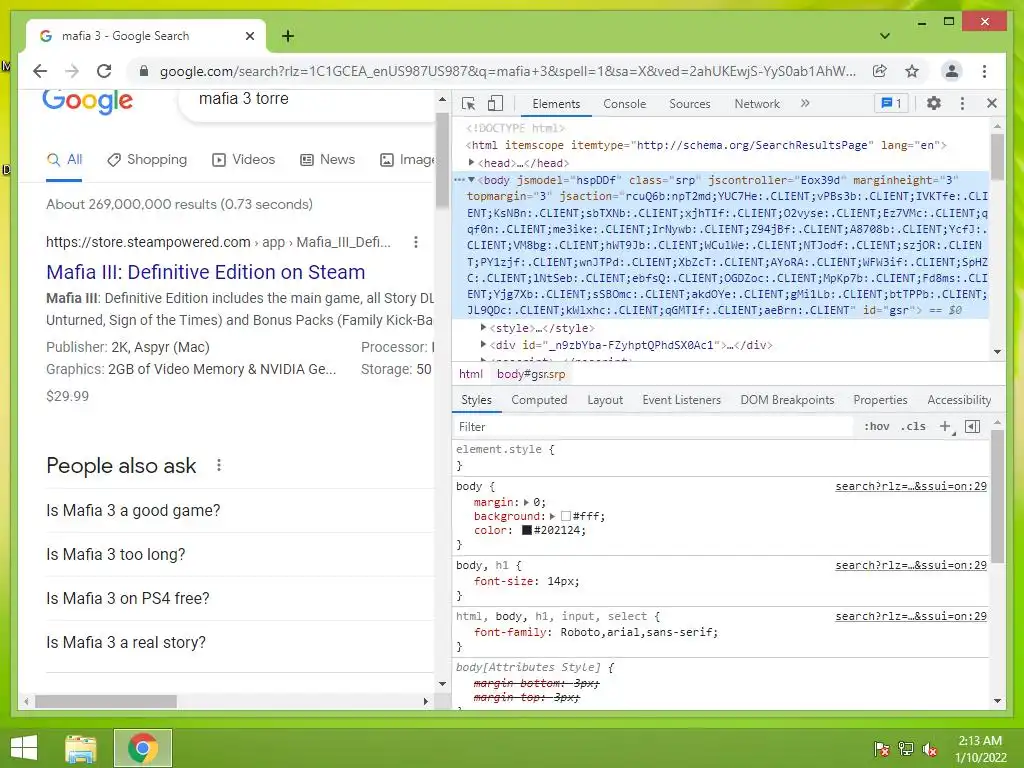Toggle the .cls class editor

tap(913, 426)
